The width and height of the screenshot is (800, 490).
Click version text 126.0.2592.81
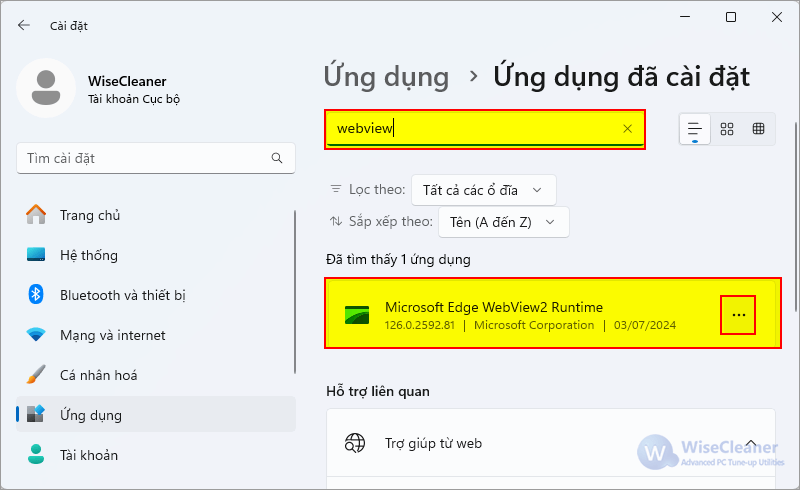pyautogui.click(x=419, y=325)
